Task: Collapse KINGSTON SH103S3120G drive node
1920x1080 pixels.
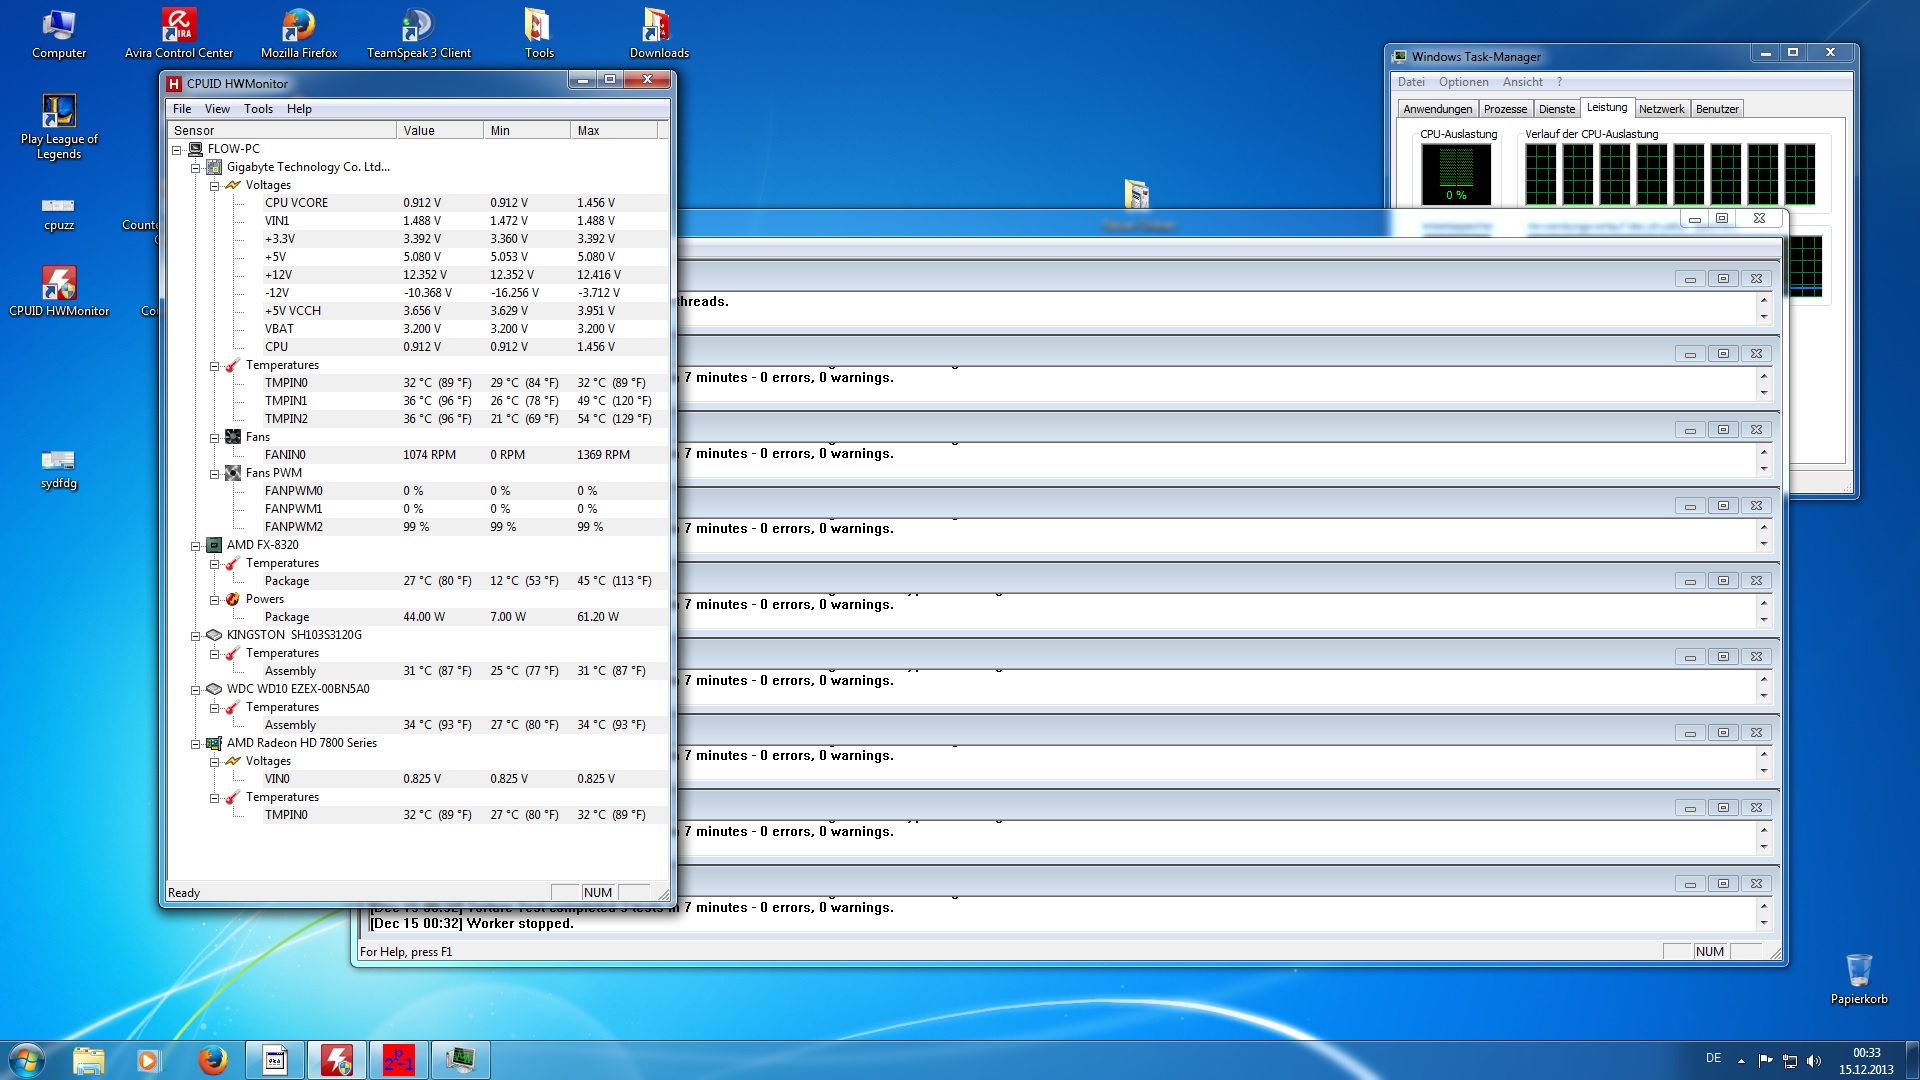Action: 196,636
